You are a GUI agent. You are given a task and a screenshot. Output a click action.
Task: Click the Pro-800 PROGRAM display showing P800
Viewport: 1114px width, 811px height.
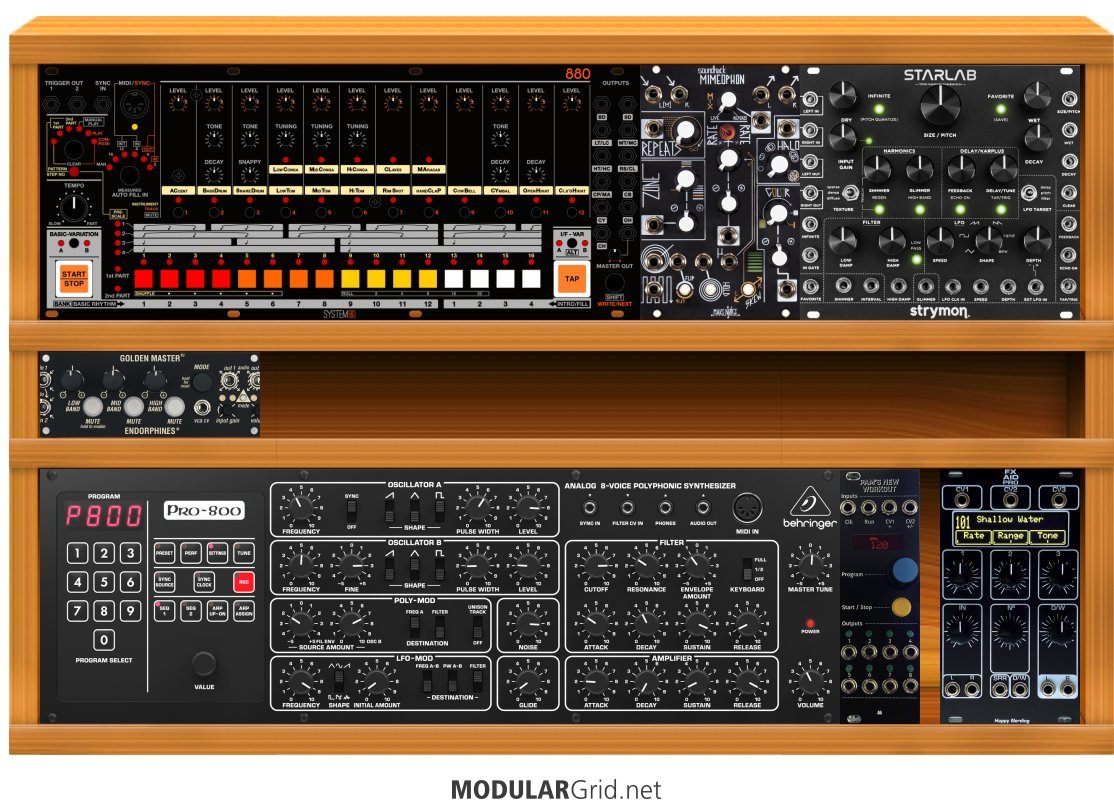click(x=104, y=516)
